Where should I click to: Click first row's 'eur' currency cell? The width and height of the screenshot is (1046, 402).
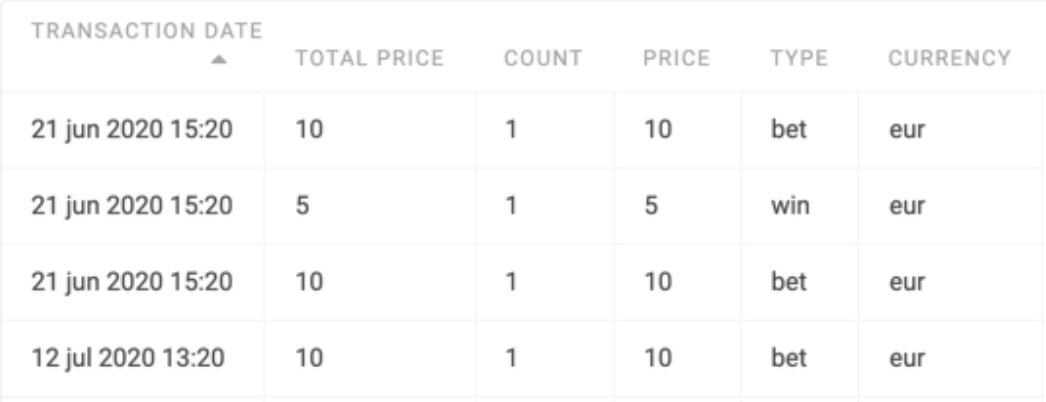[907, 129]
